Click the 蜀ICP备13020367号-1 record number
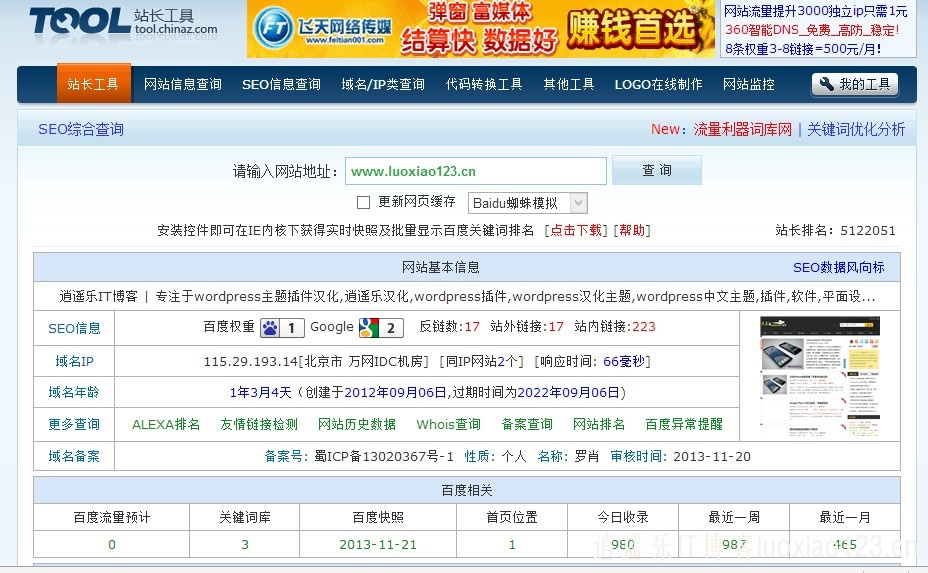Viewport: 928px width, 573px height. tap(384, 456)
